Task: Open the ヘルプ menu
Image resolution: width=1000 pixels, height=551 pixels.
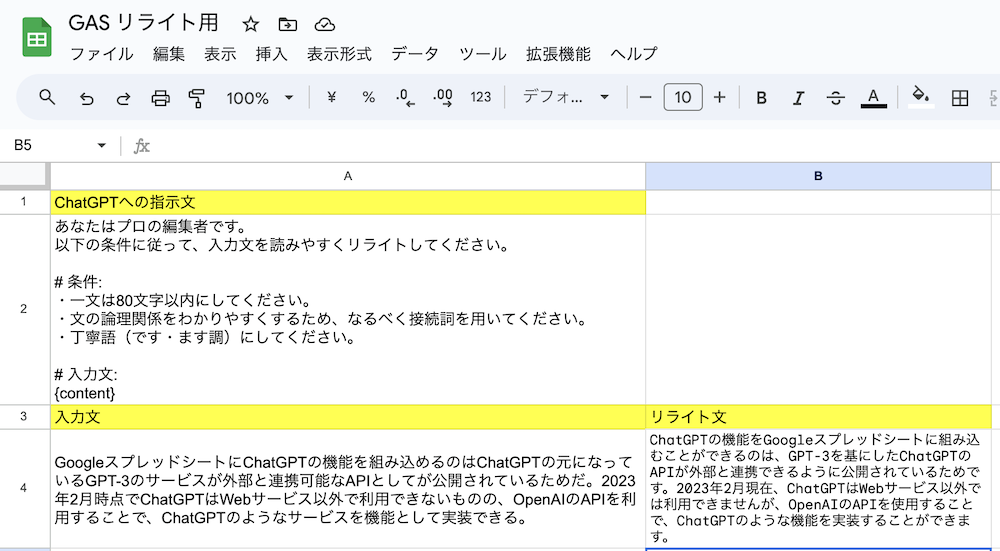Action: pyautogui.click(x=633, y=54)
